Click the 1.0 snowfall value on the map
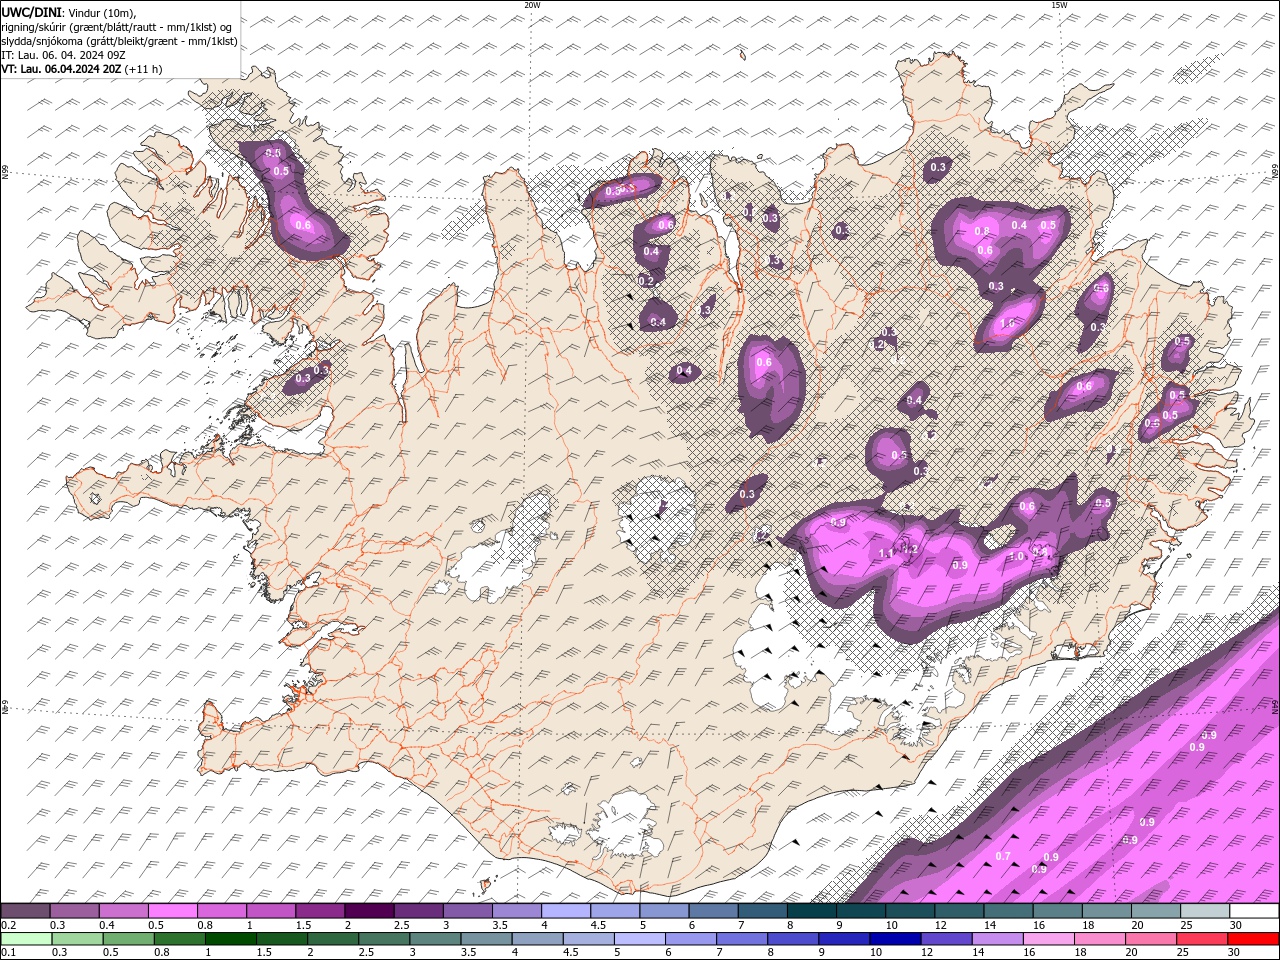Image resolution: width=1280 pixels, height=960 pixels. 1017,556
